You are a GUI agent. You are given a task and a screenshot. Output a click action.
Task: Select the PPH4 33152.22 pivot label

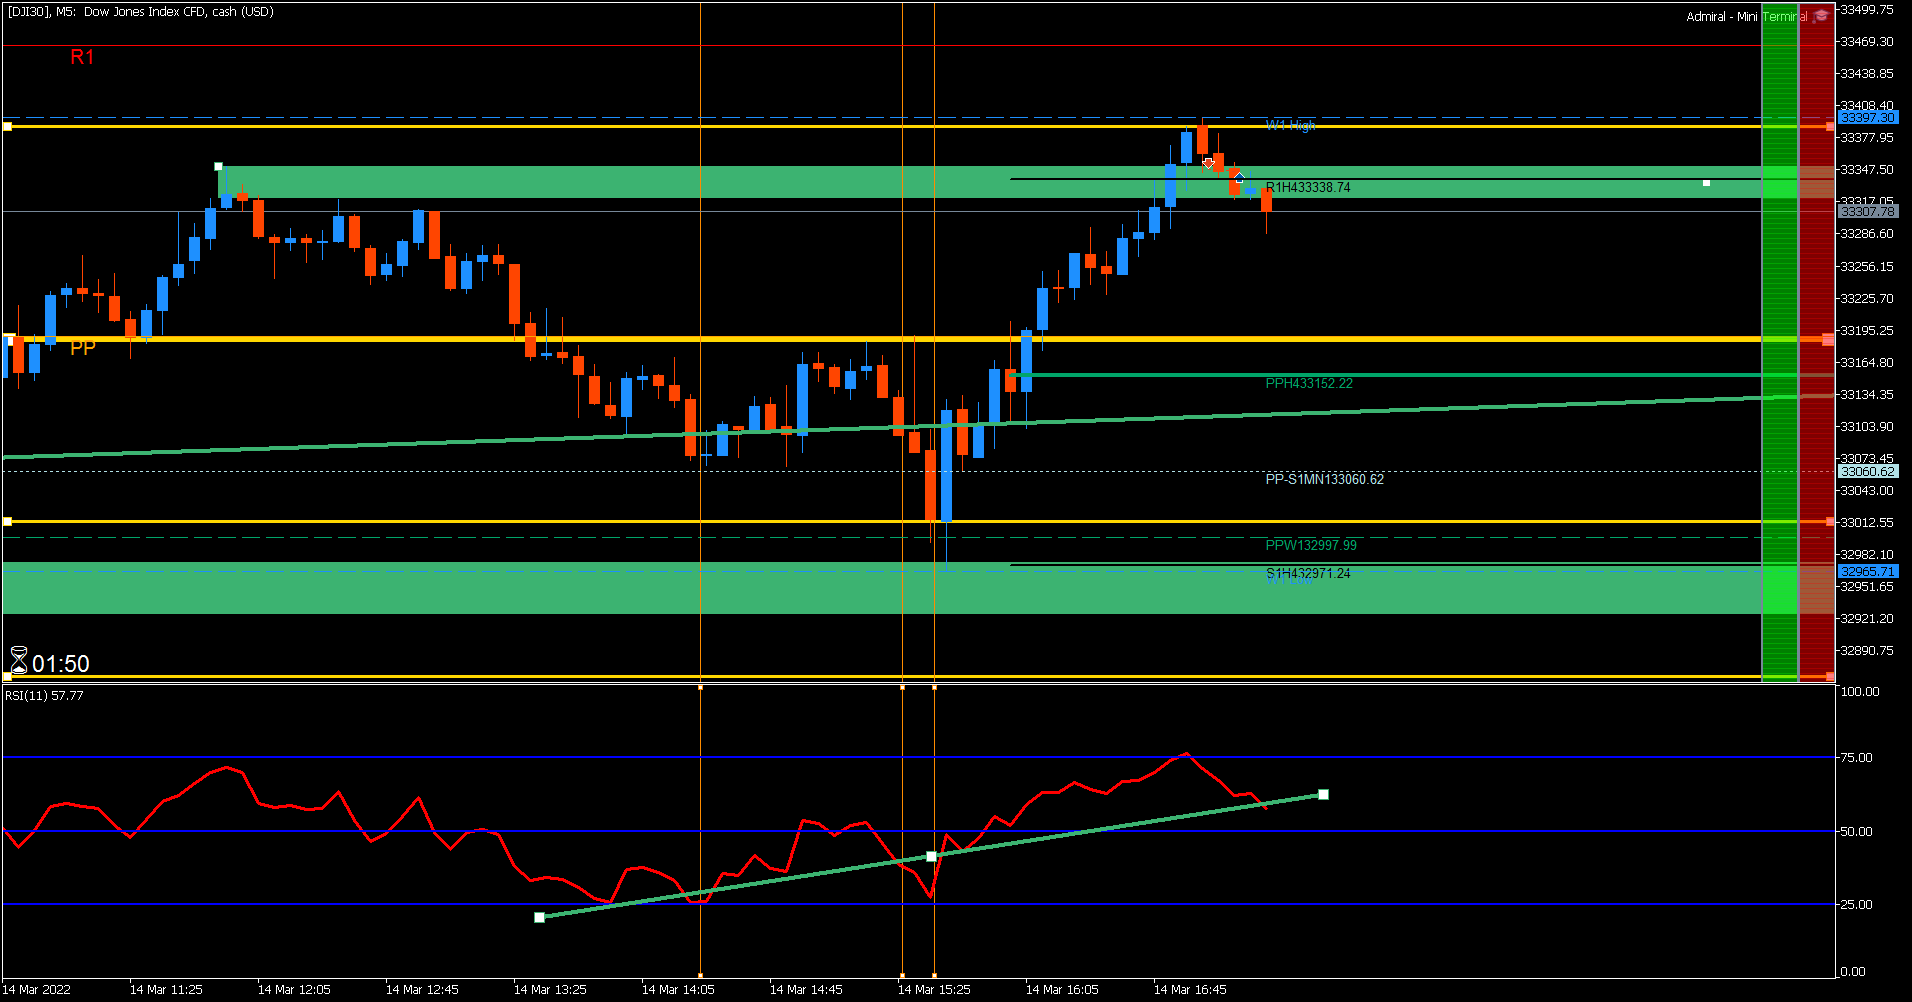click(1309, 383)
